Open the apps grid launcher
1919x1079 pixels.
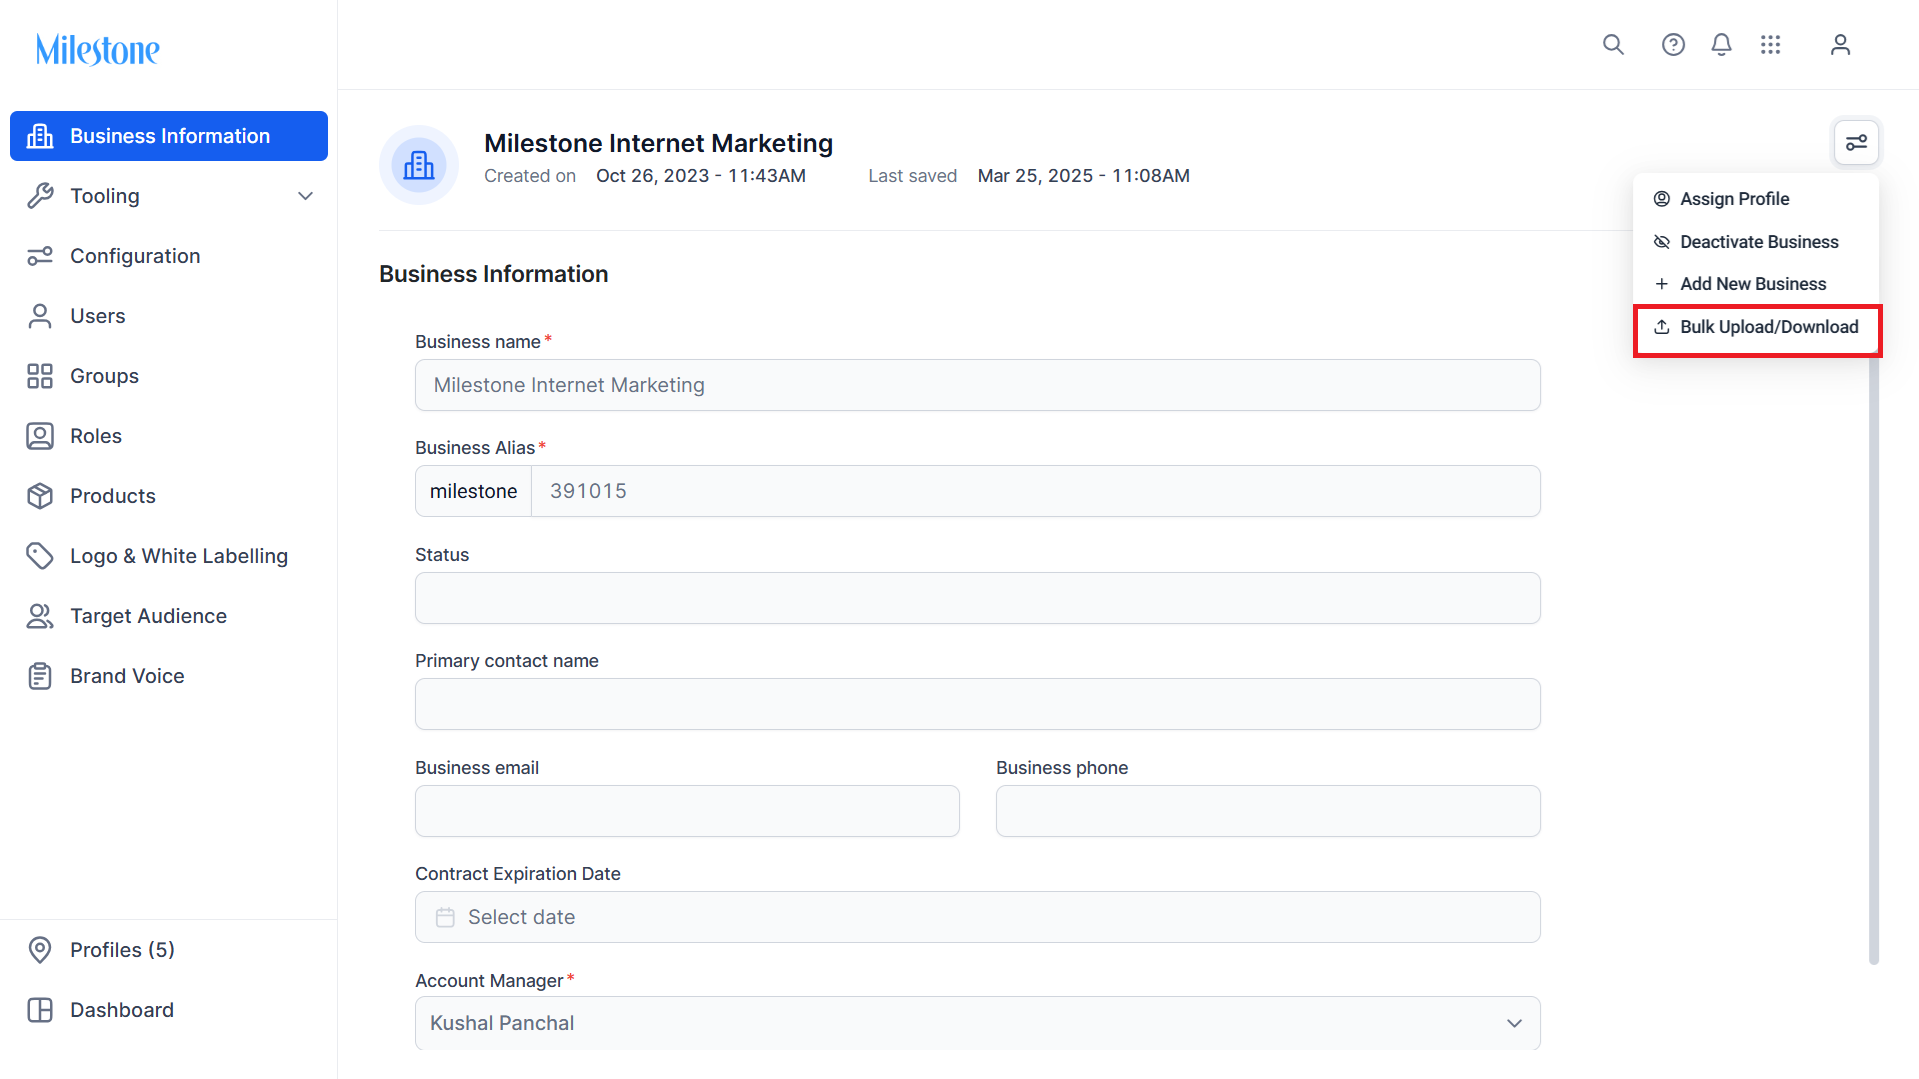tap(1771, 45)
